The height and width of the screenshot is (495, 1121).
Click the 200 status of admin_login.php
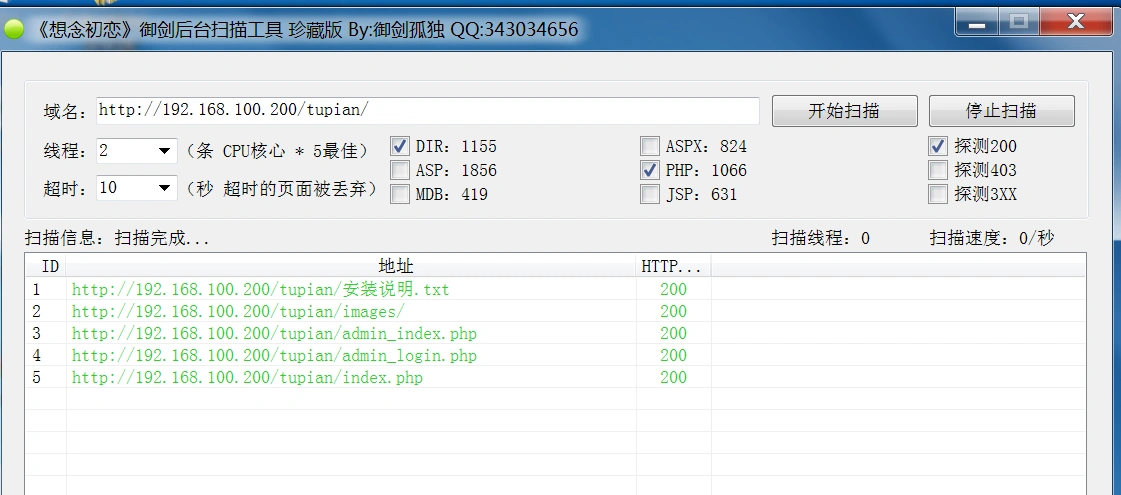[673, 356]
